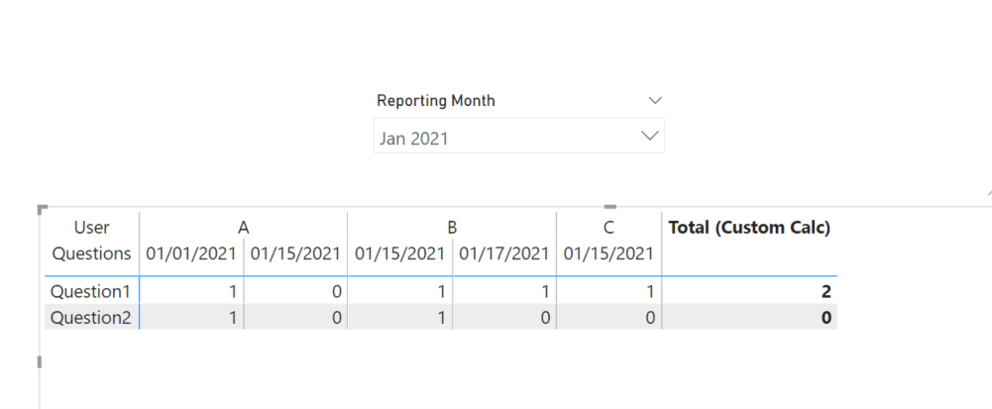The image size is (992, 409).
Task: Grab the matrix left-edge resize handle
Action: pos(39,362)
